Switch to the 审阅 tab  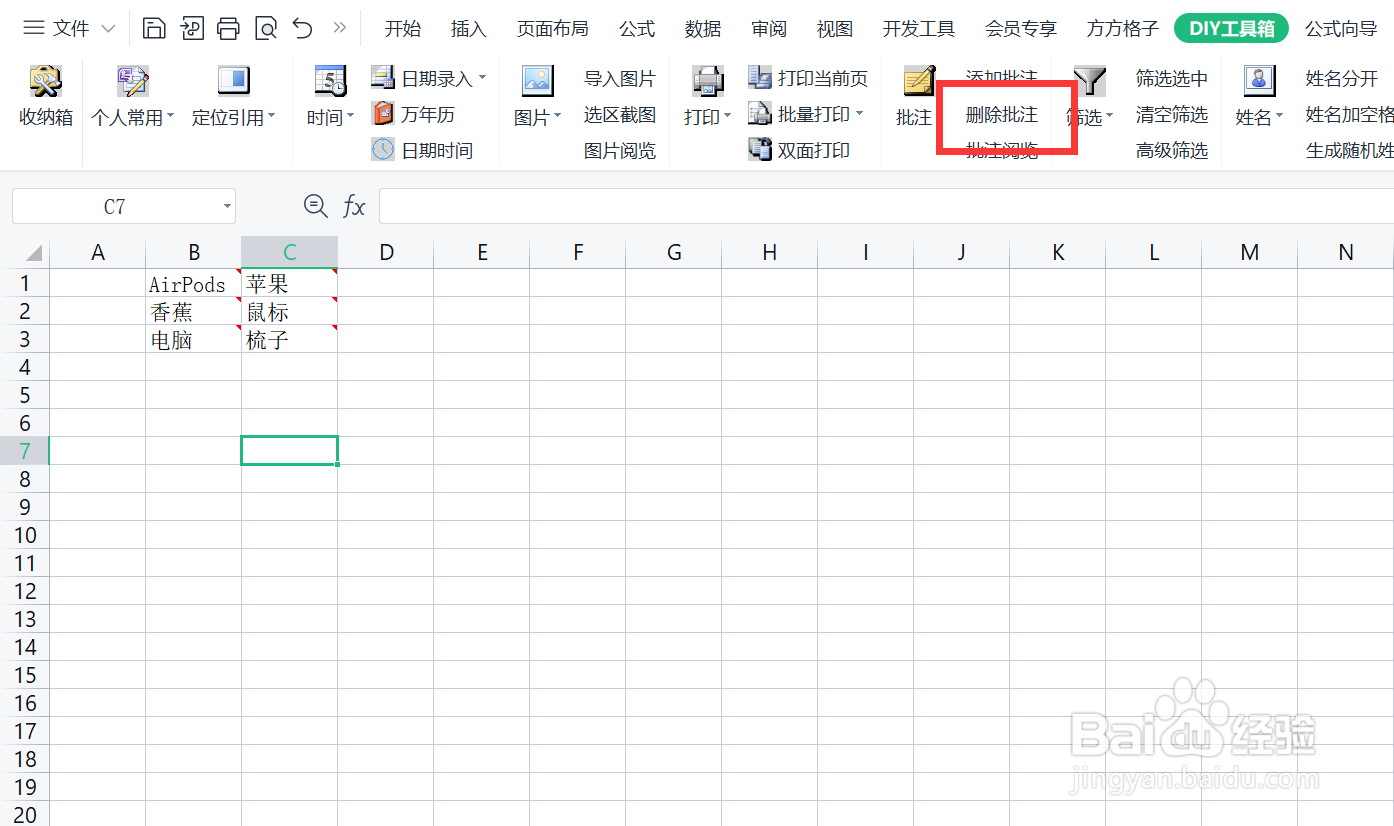(769, 29)
